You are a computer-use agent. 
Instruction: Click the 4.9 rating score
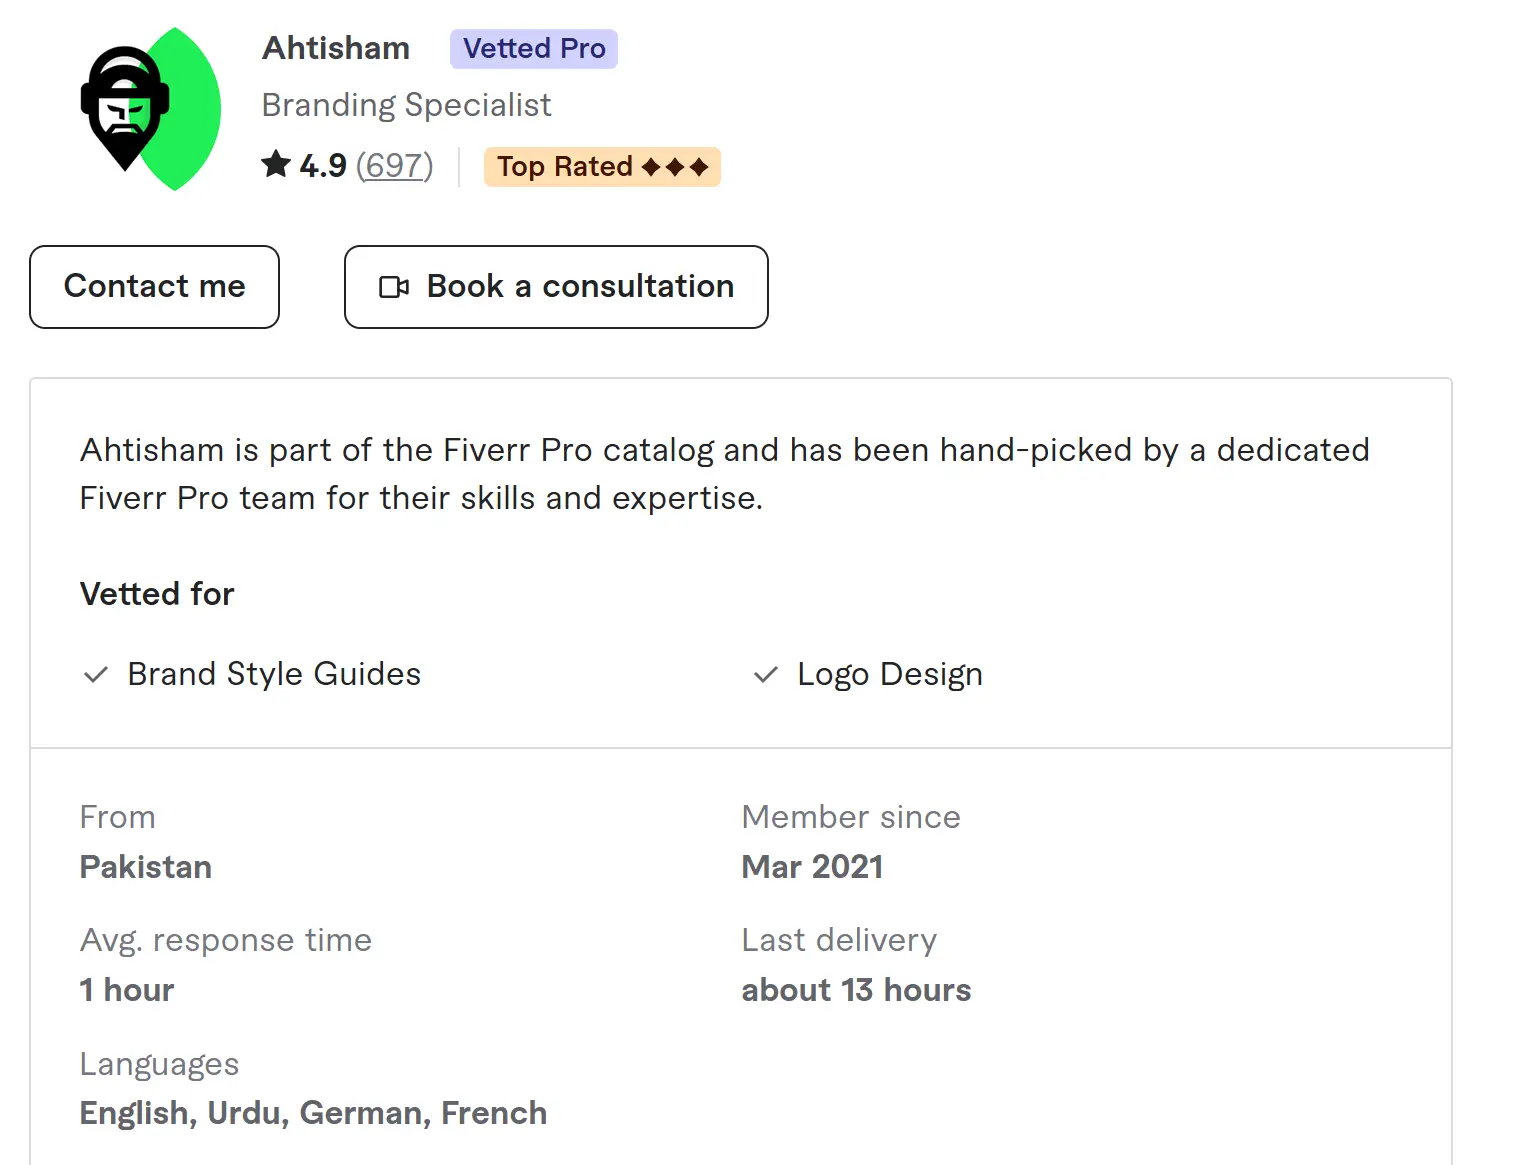(x=323, y=165)
